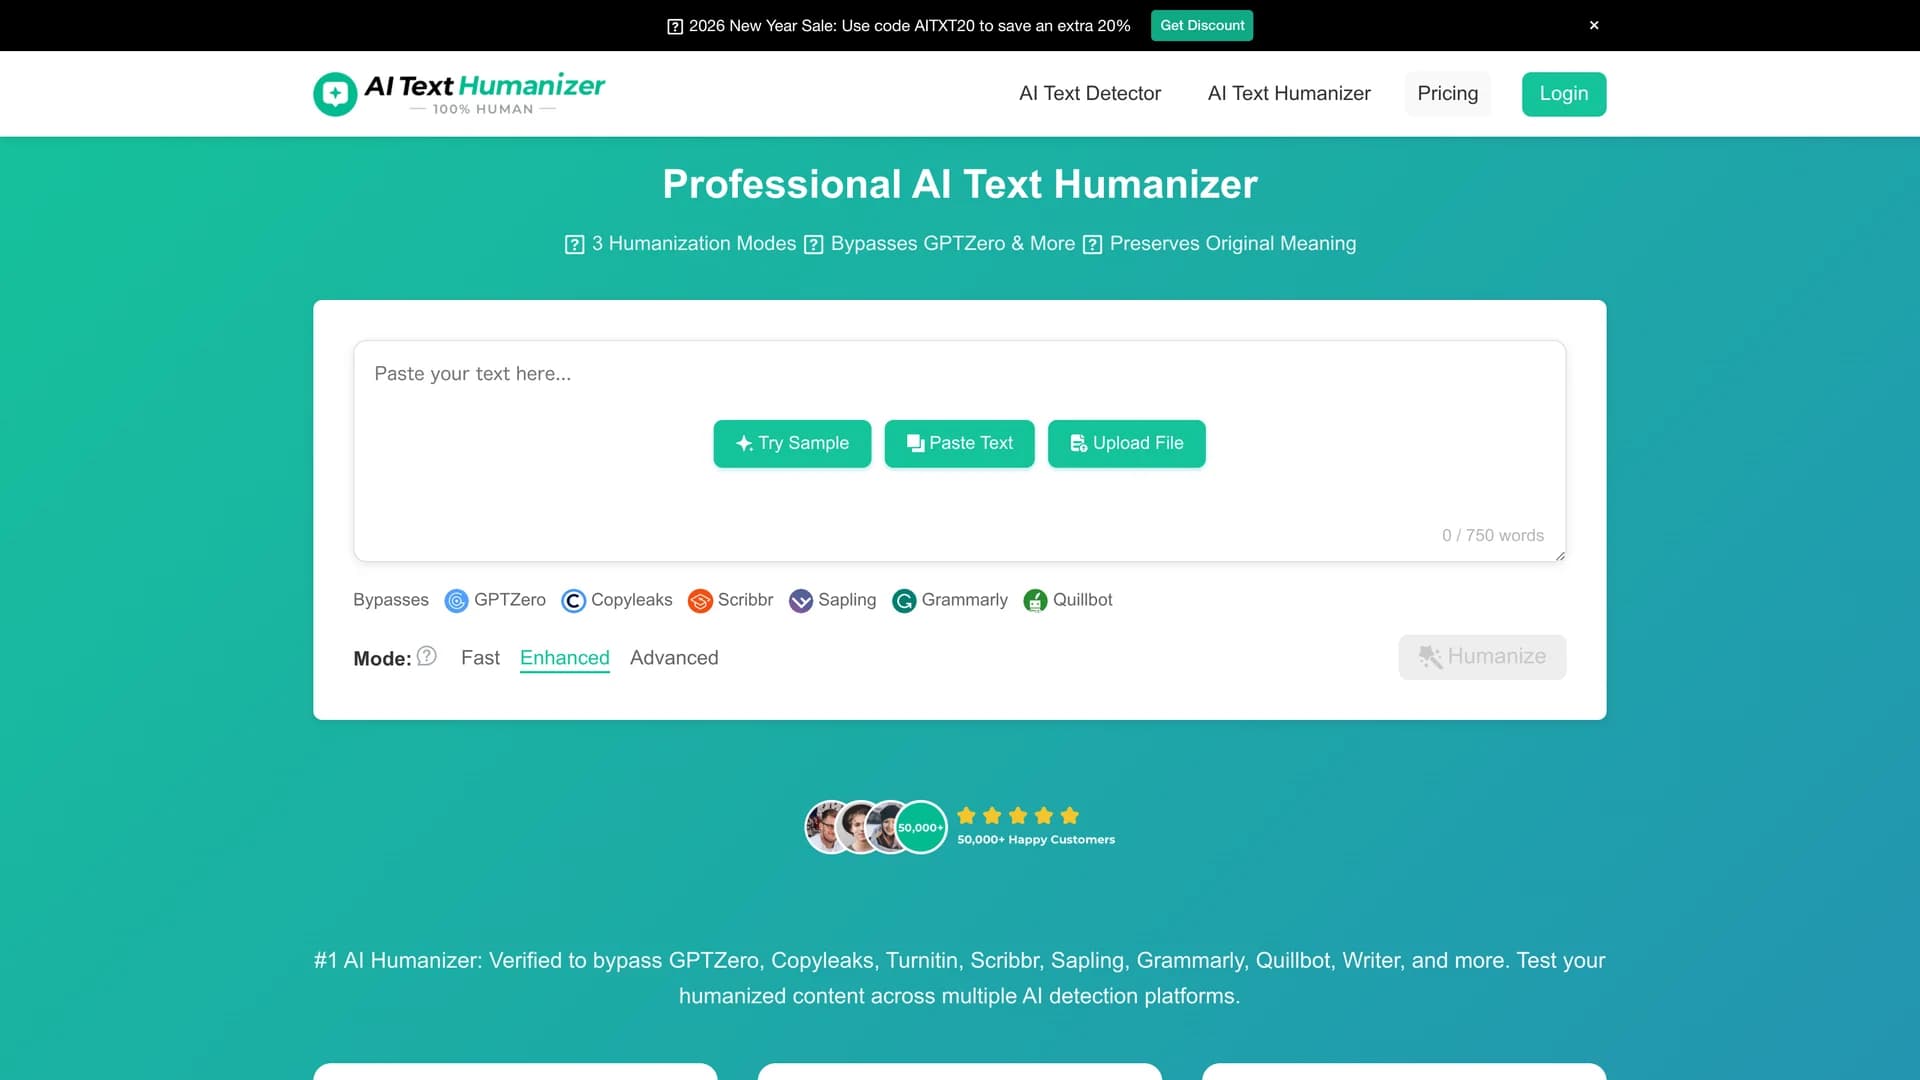Click 'Preserves Original Meaning' text
This screenshot has height=1080, width=1920.
point(1233,244)
